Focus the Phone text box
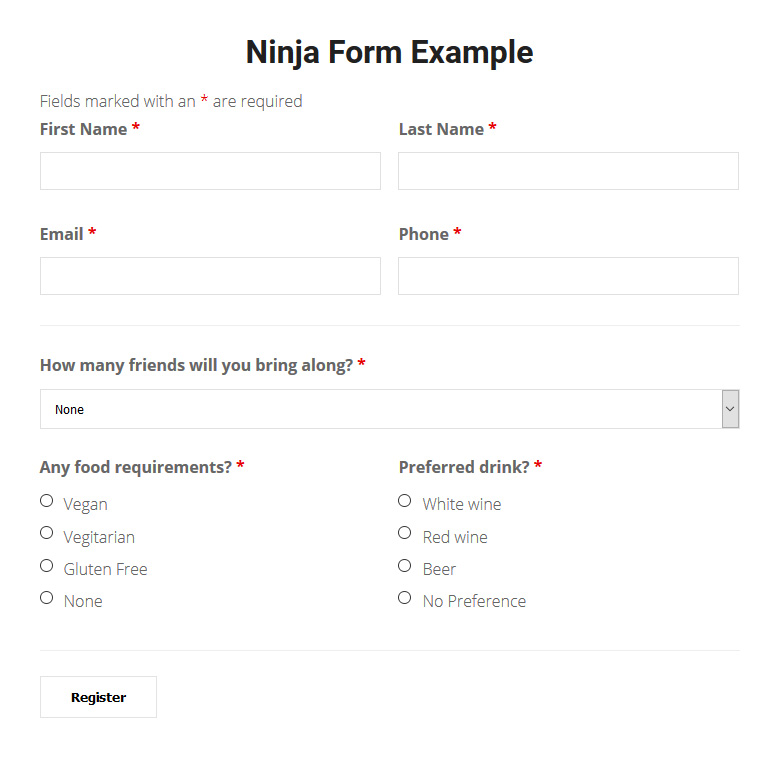The width and height of the screenshot is (779, 758). point(568,276)
